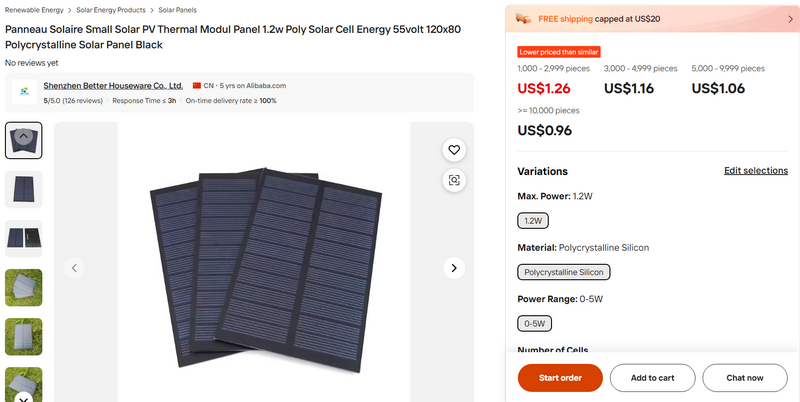Viewport: 800px width, 402px height.
Task: Navigate to Solar Energy Products breadcrumb
Action: click(111, 9)
